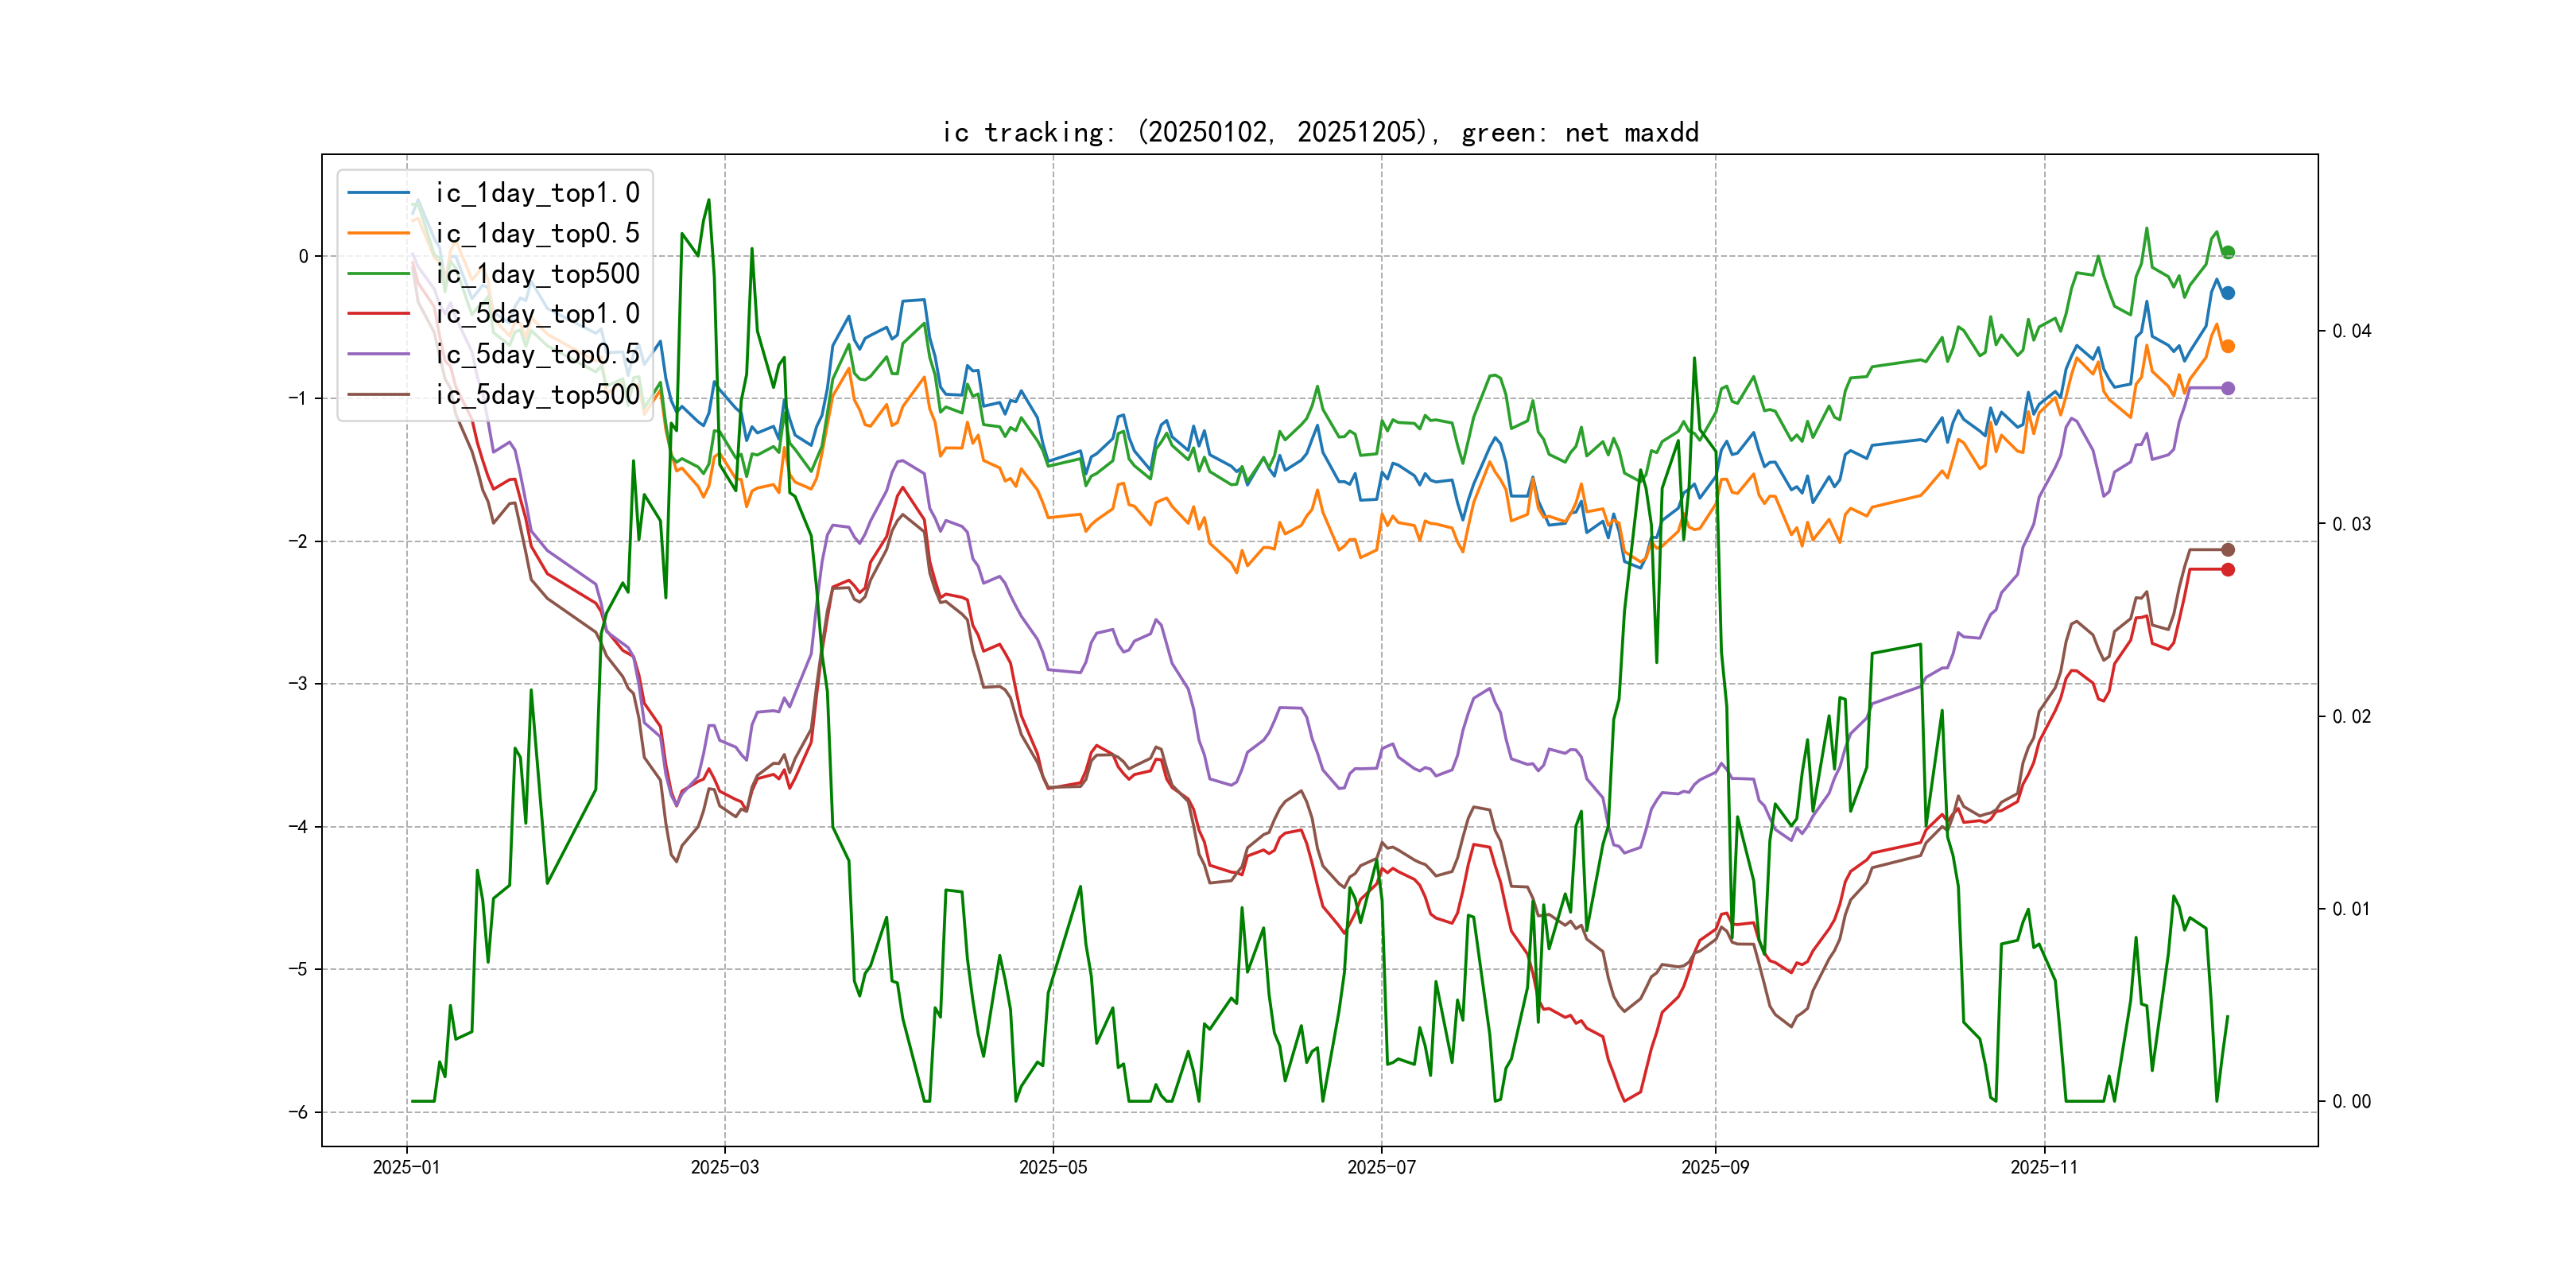This screenshot has width=2576, height=1288.
Task: Click the brown end-point dot marker
Action: tap(2228, 550)
